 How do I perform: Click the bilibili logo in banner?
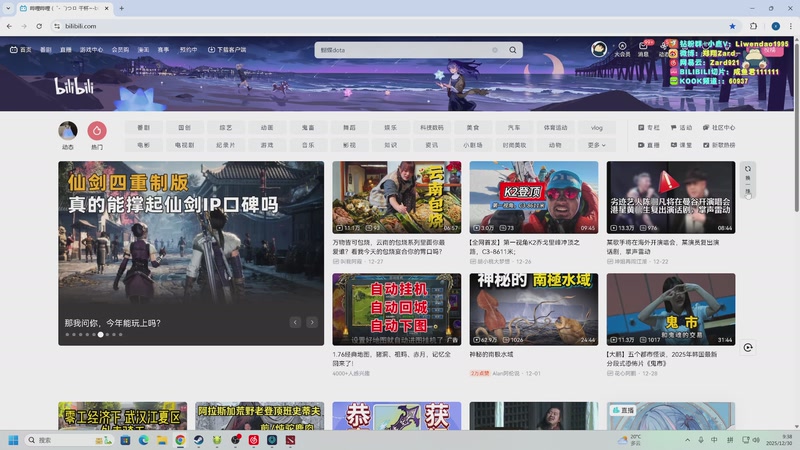tap(74, 85)
